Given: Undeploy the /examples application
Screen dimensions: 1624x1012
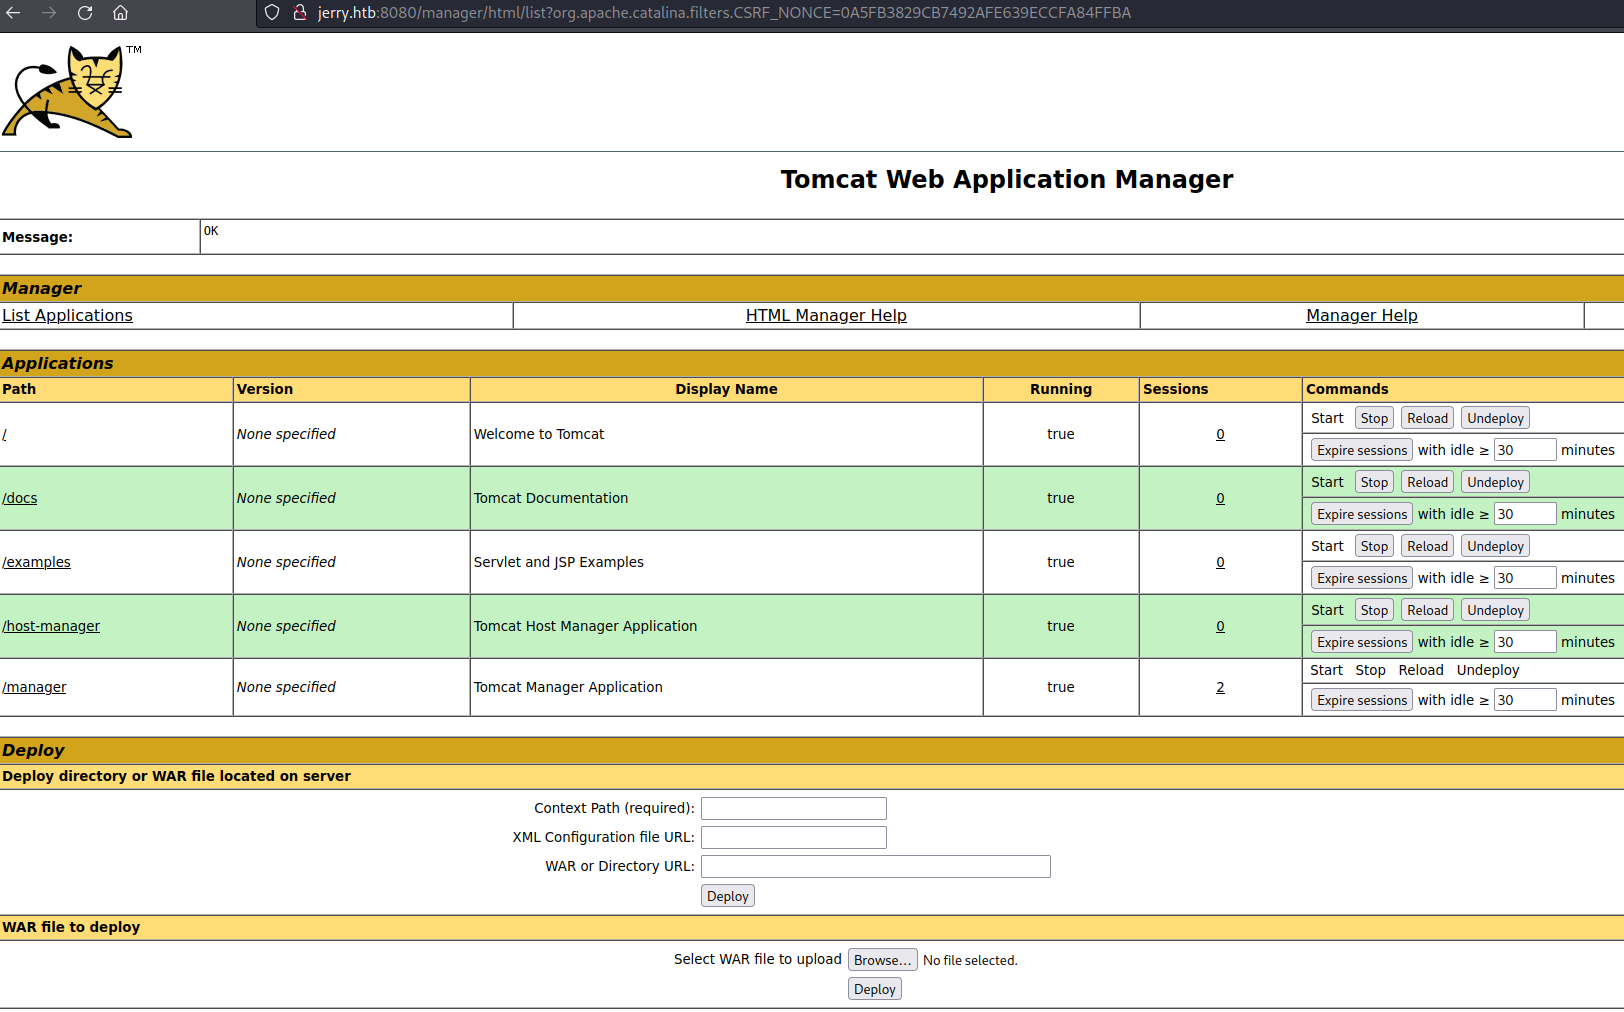Looking at the screenshot, I should (1495, 546).
